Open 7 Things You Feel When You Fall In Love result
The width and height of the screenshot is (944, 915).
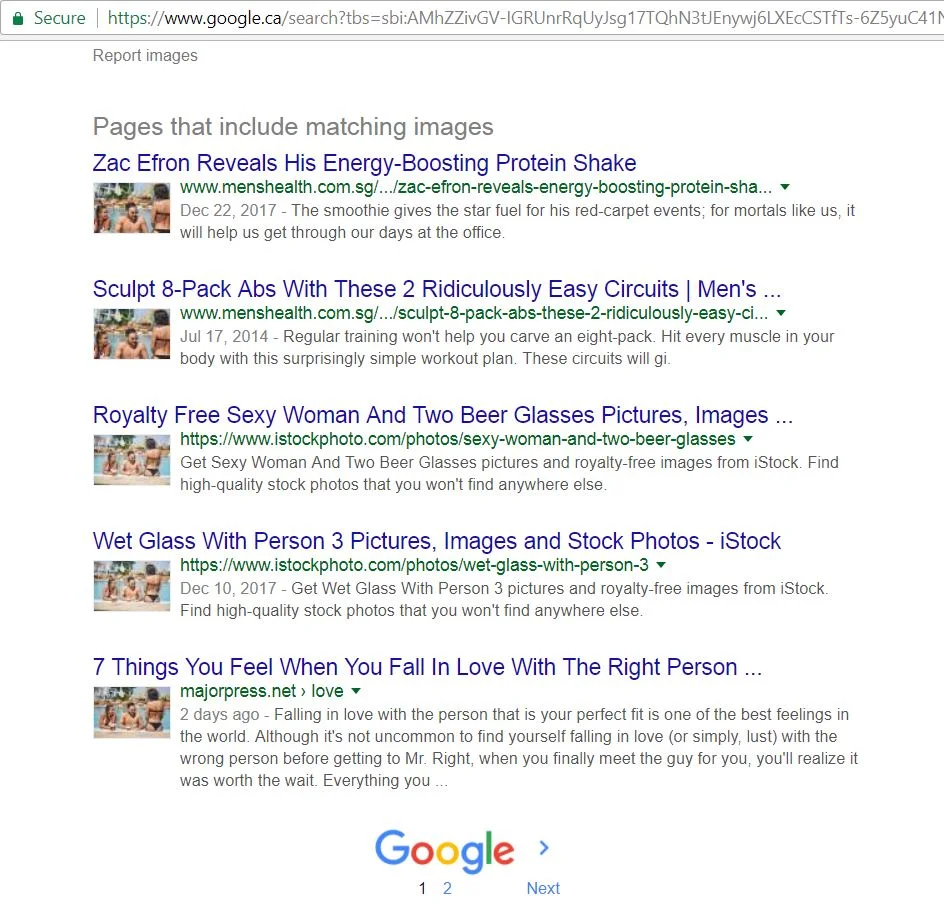click(427, 667)
